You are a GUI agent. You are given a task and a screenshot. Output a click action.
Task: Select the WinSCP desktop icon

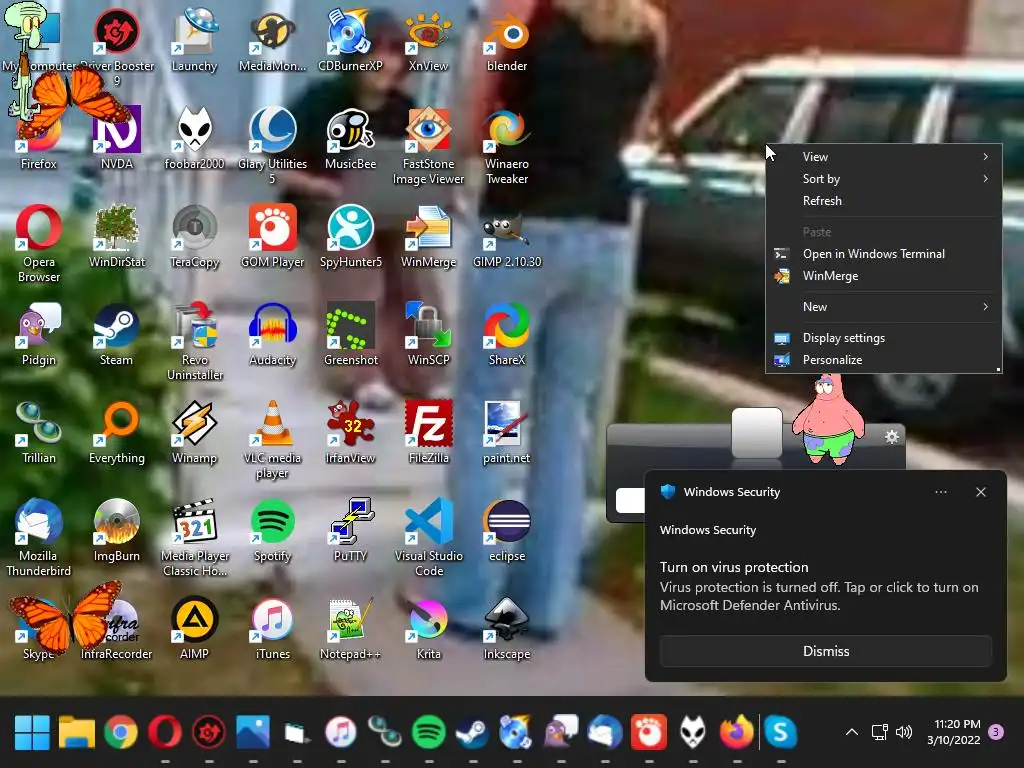click(x=428, y=333)
